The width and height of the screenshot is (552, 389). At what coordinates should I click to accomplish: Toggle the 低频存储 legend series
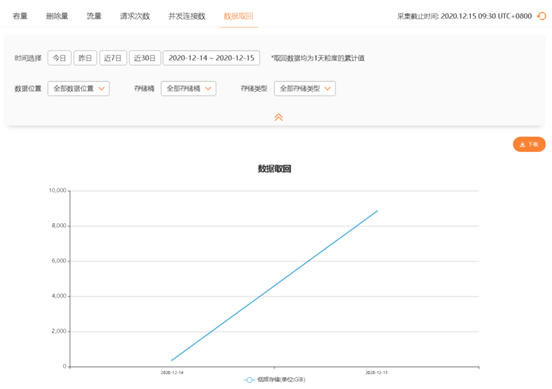(x=275, y=380)
